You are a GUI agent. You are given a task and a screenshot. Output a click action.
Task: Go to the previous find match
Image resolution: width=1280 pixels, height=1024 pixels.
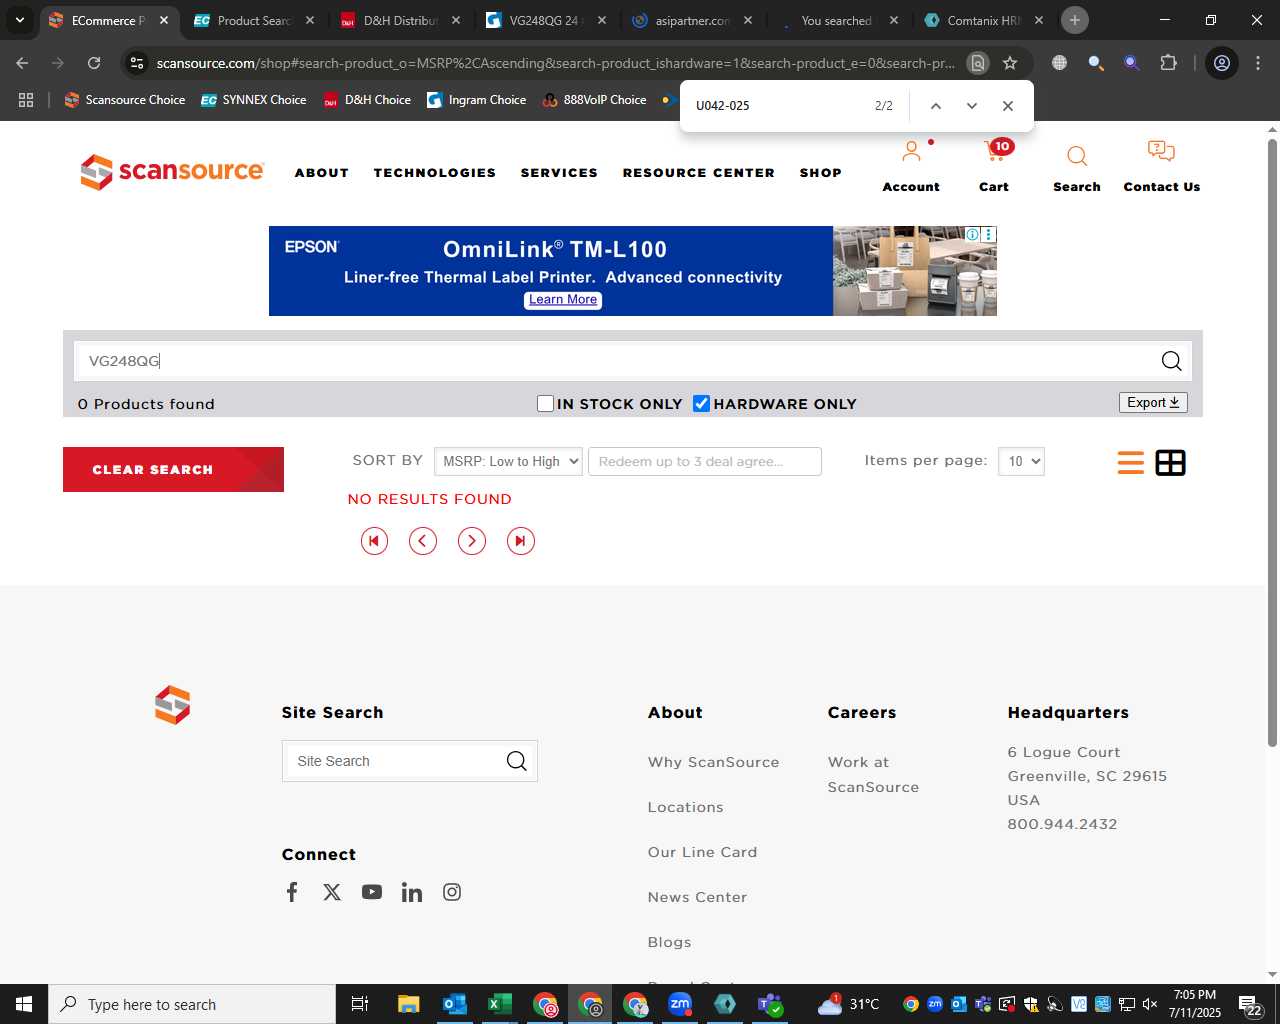coord(936,106)
